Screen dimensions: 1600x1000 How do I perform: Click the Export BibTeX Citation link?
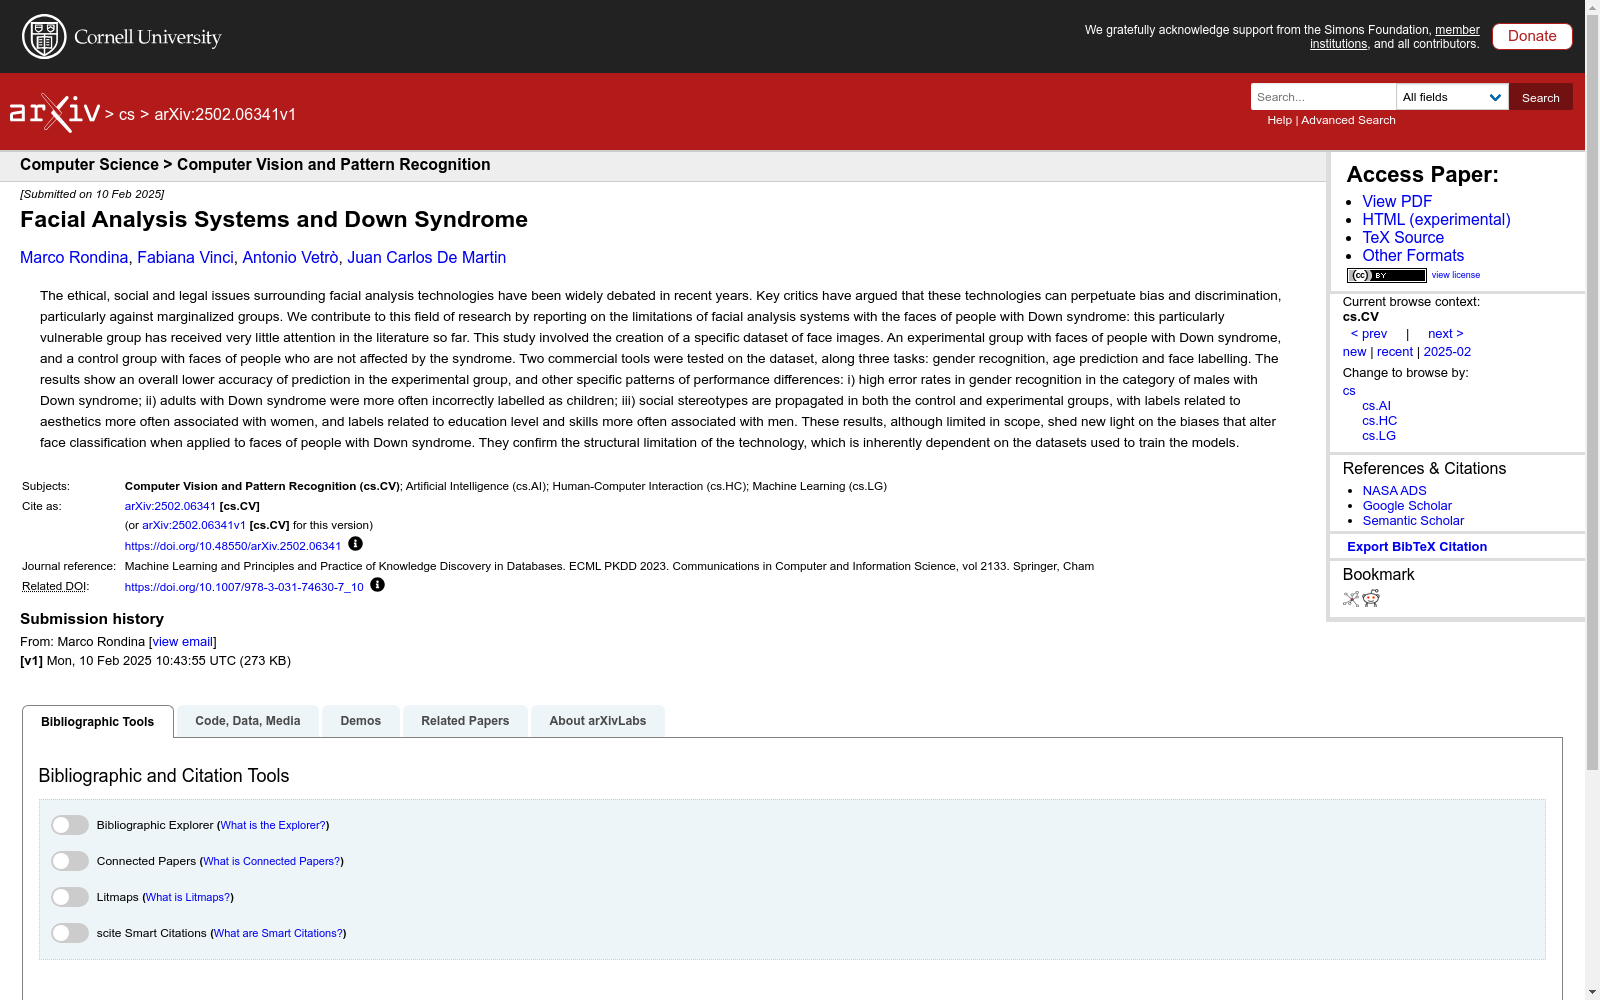pos(1417,547)
